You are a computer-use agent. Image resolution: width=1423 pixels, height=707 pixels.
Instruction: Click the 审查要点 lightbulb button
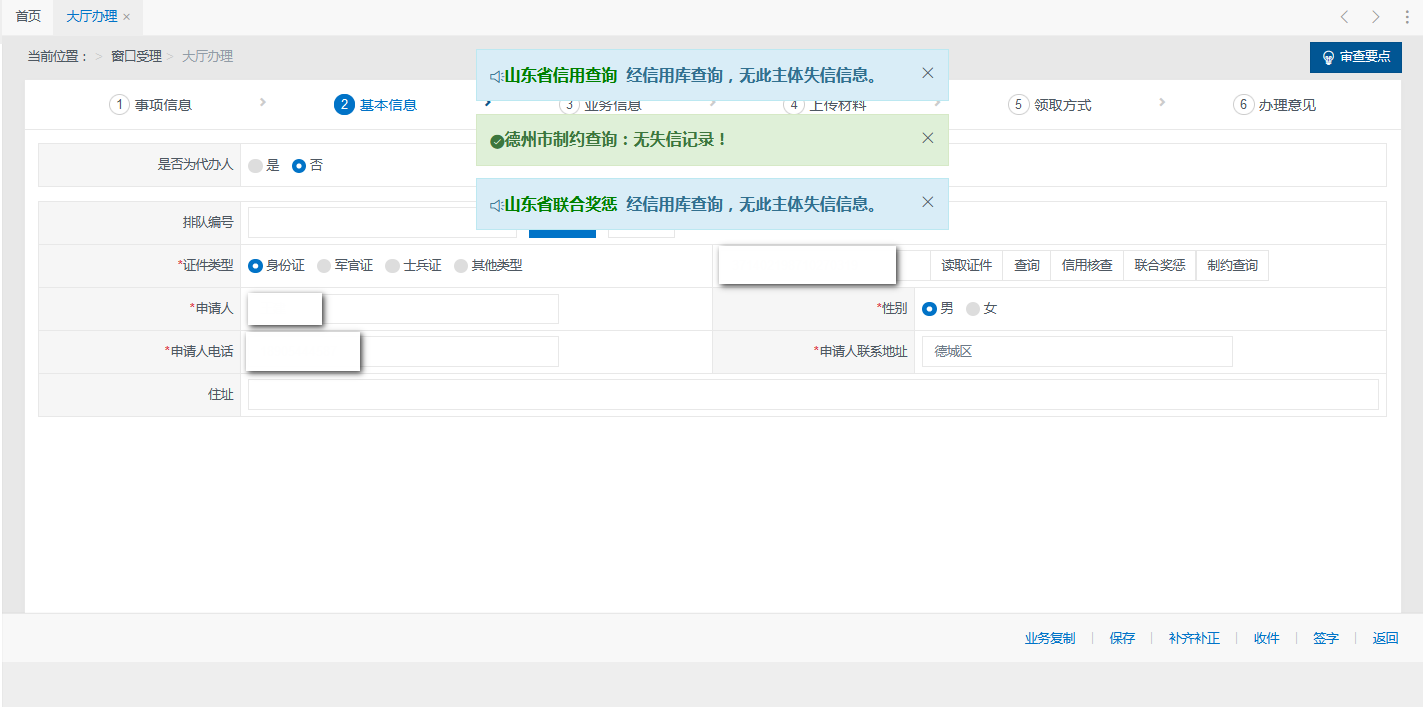[1355, 57]
